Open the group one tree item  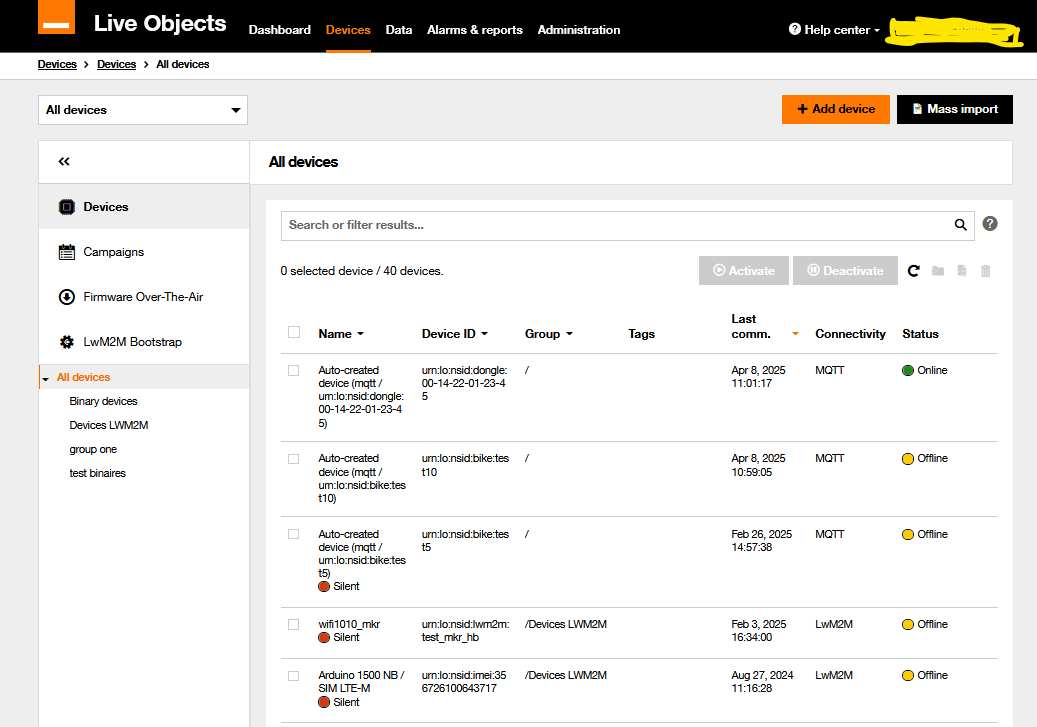click(93, 449)
